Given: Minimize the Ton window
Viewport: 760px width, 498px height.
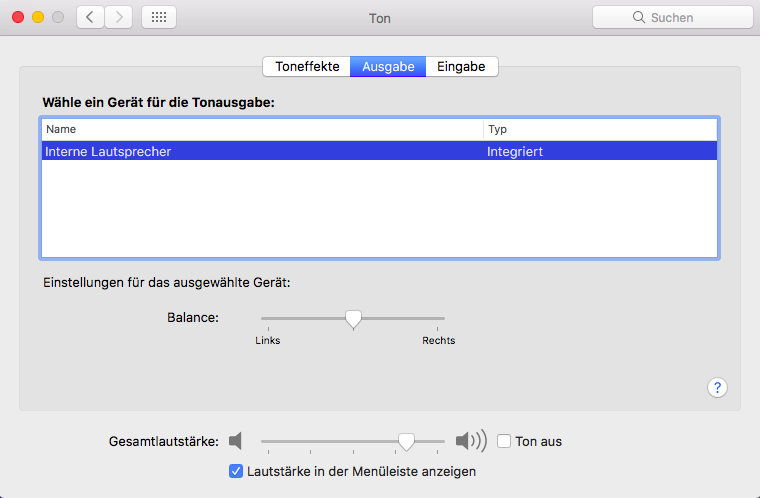Looking at the screenshot, I should tap(38, 17).
